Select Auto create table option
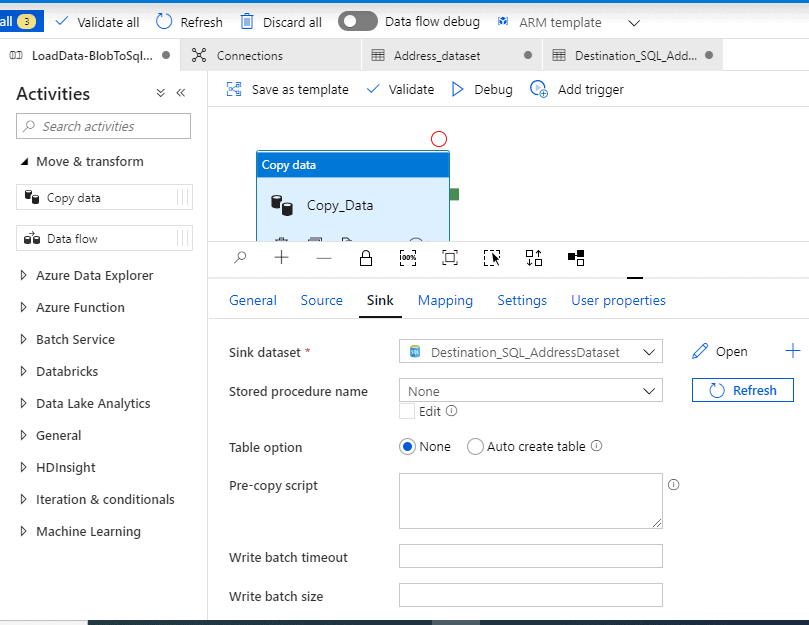 tap(476, 447)
